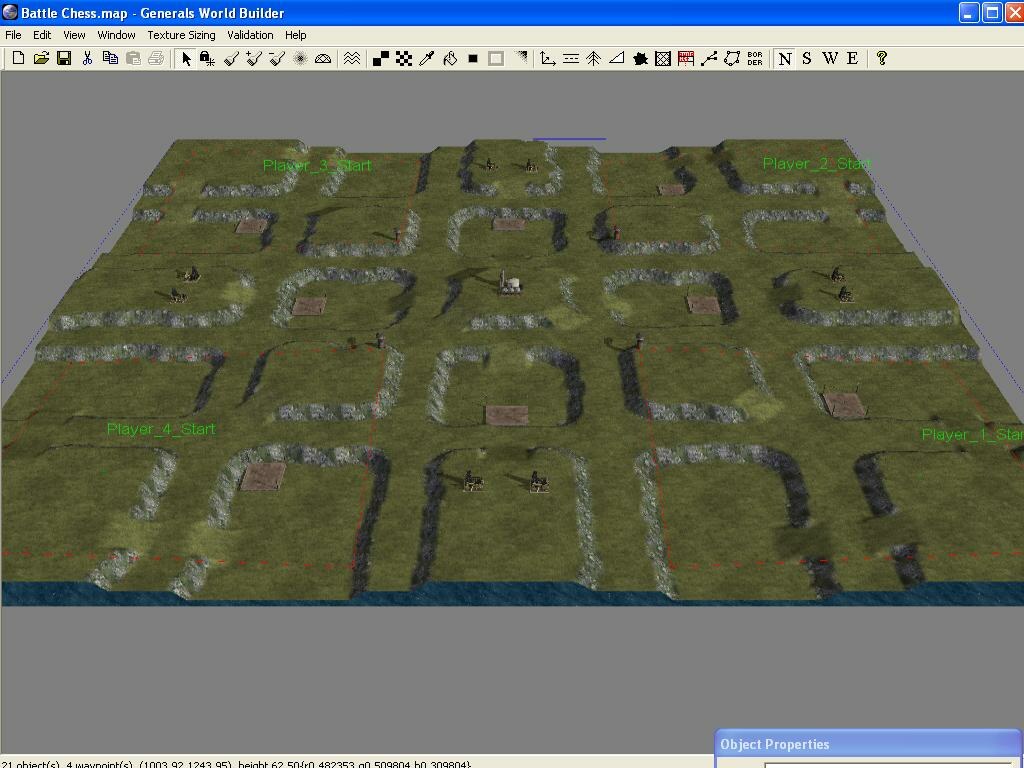Screen dimensions: 1024x768
Task: Open the Edit menu
Action: [x=42, y=35]
